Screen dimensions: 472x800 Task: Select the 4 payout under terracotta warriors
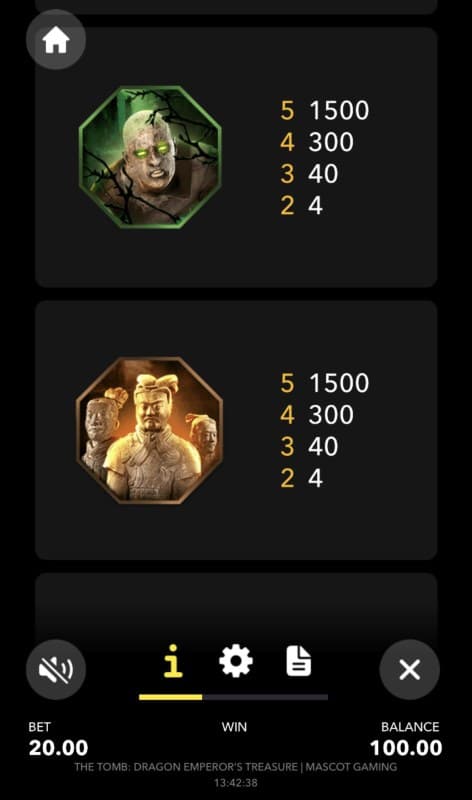(315, 479)
